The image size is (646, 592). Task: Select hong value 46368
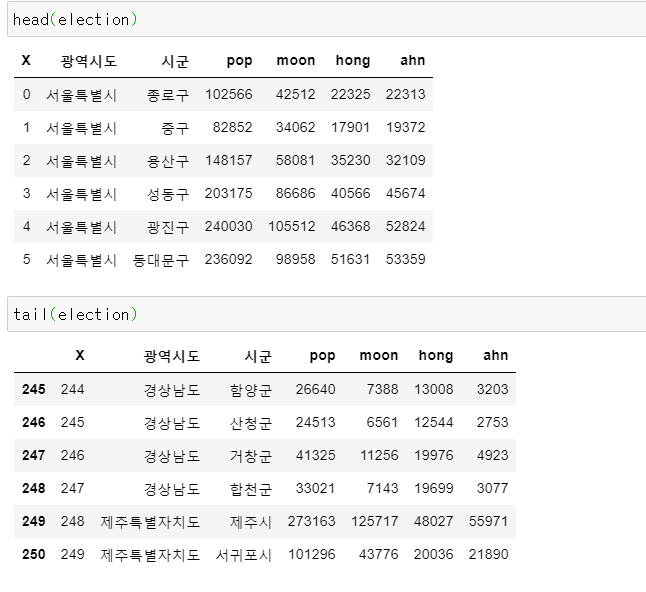350,226
